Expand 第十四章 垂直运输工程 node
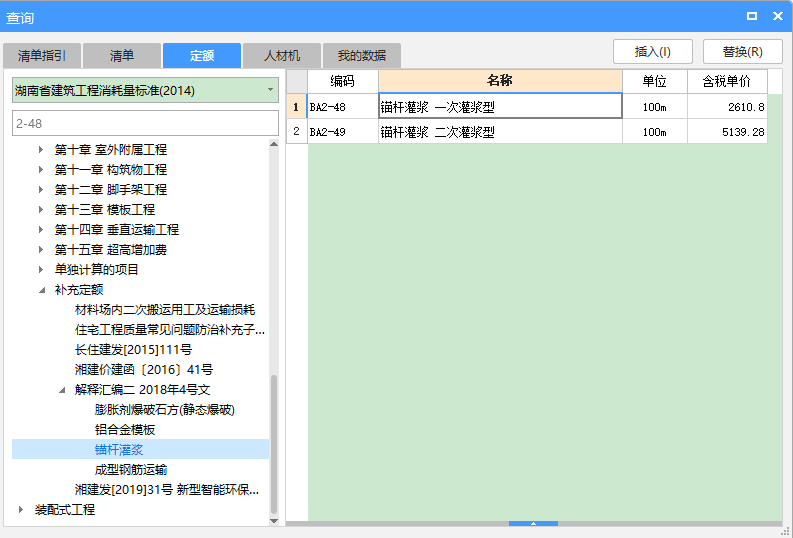The width and height of the screenshot is (793, 538). [x=41, y=230]
